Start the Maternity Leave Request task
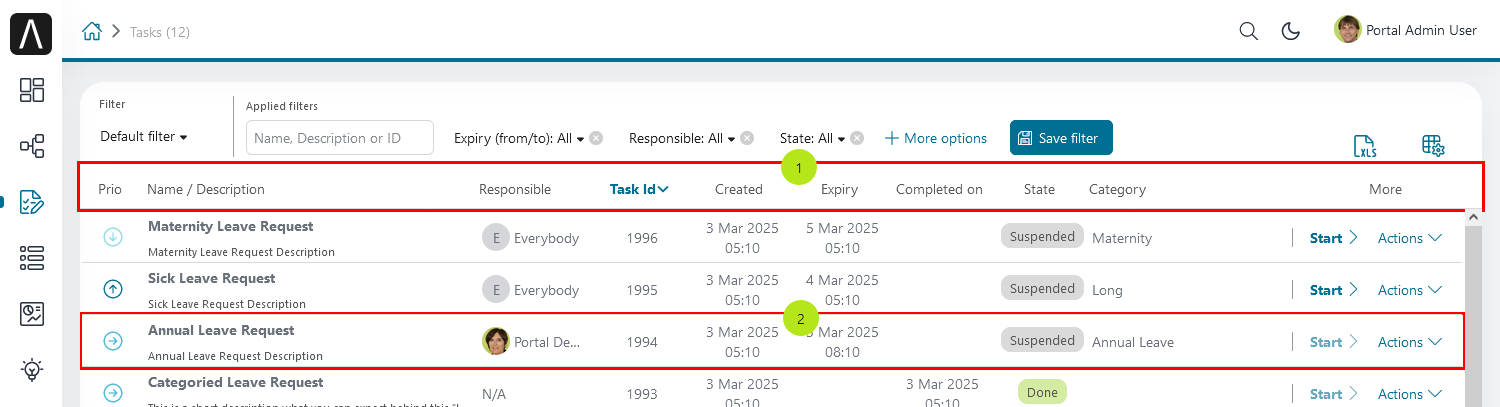This screenshot has height=407, width=1500. (x=1334, y=238)
